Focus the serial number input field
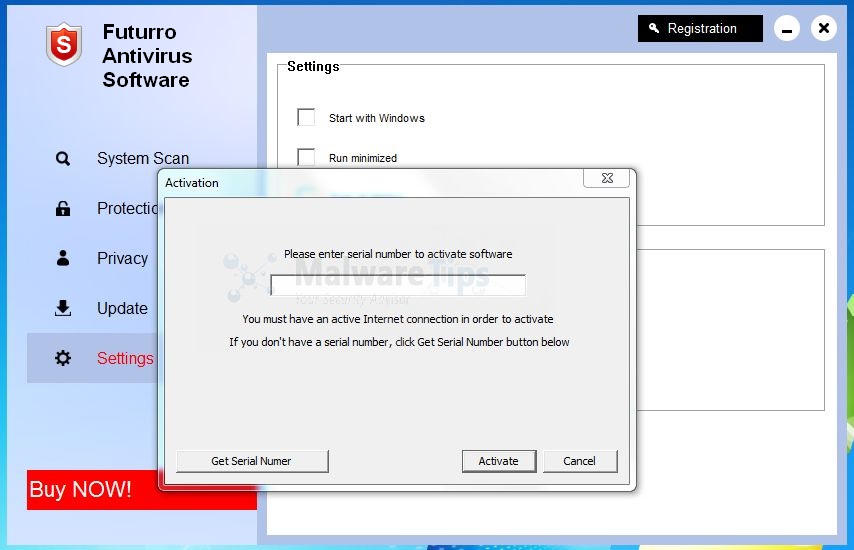This screenshot has height=550, width=854. coord(398,285)
